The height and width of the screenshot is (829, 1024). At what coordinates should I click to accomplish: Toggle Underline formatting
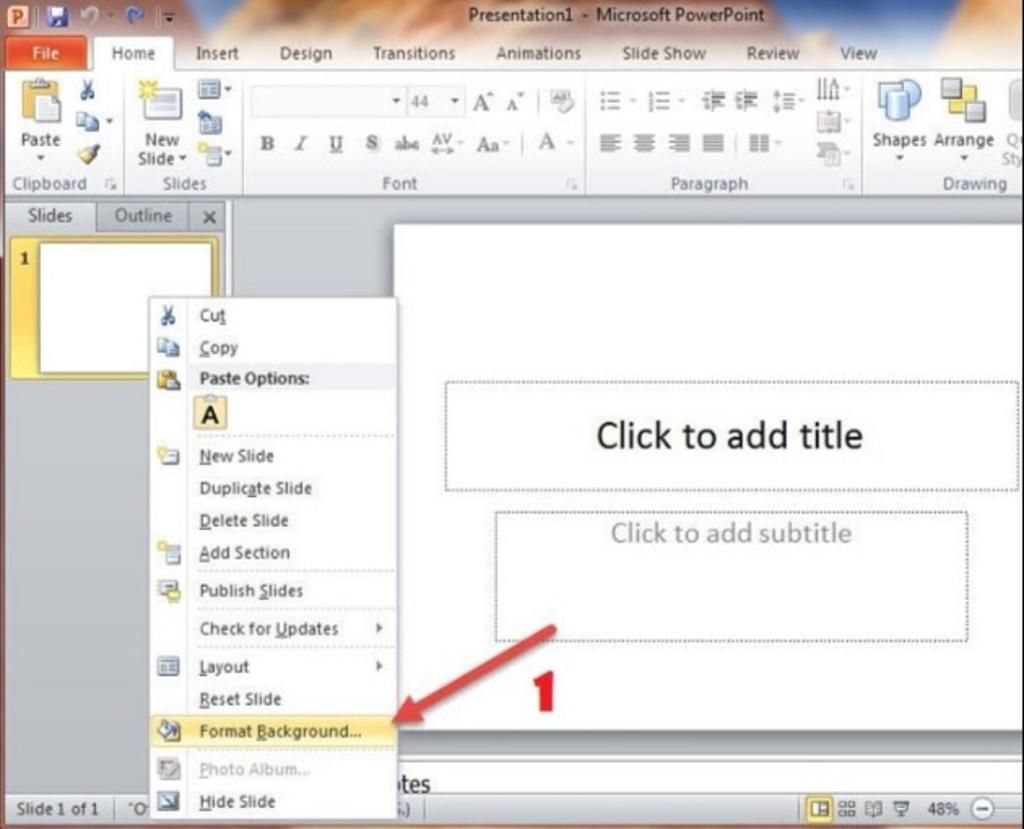click(x=336, y=143)
